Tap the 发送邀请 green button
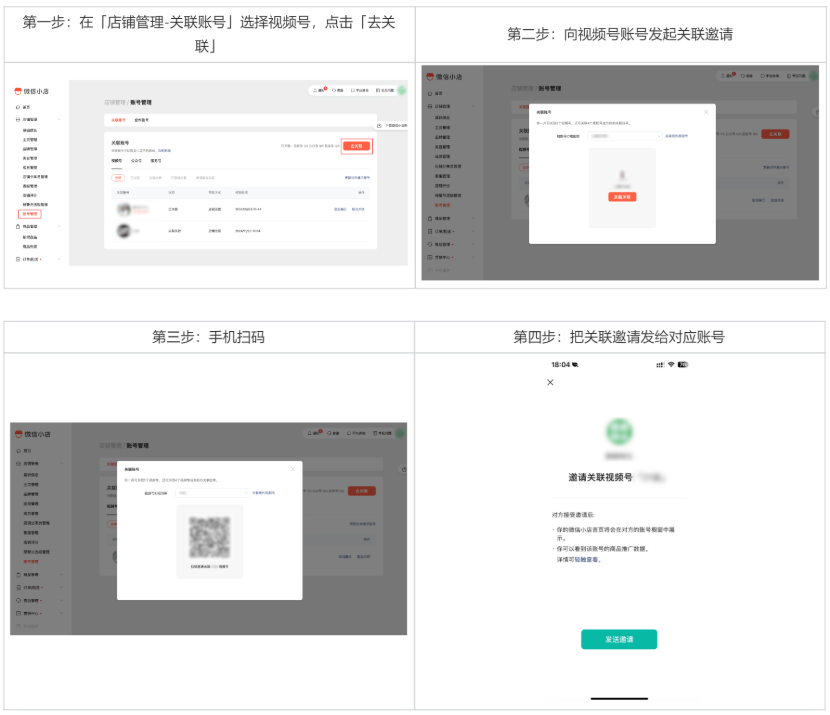The height and width of the screenshot is (715, 830). pyautogui.click(x=619, y=639)
